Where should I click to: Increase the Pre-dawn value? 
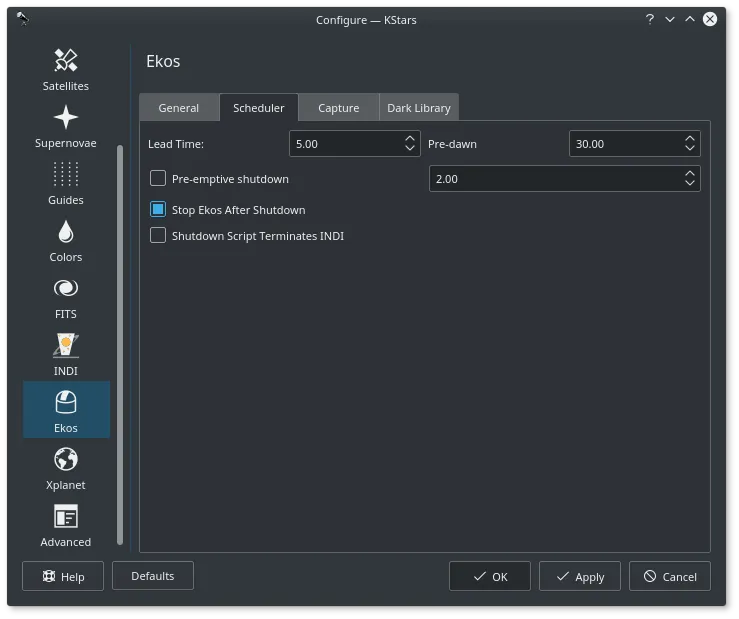[x=690, y=139]
